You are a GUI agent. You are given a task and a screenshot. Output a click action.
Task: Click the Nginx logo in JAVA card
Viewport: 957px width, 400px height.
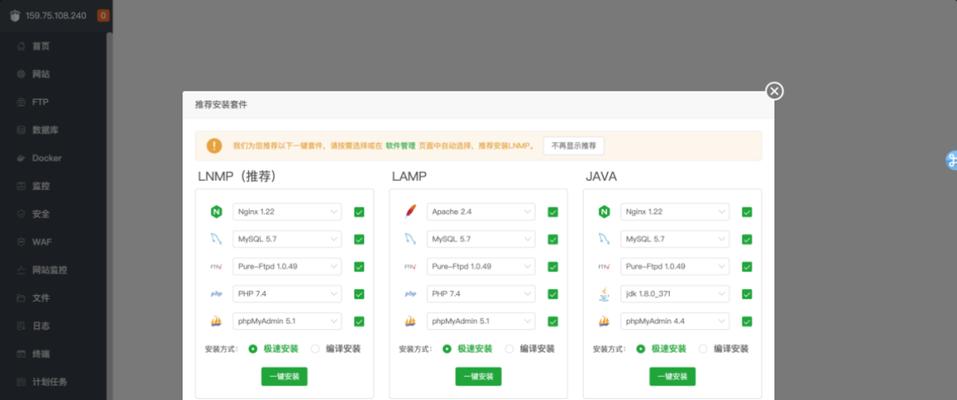(604, 212)
